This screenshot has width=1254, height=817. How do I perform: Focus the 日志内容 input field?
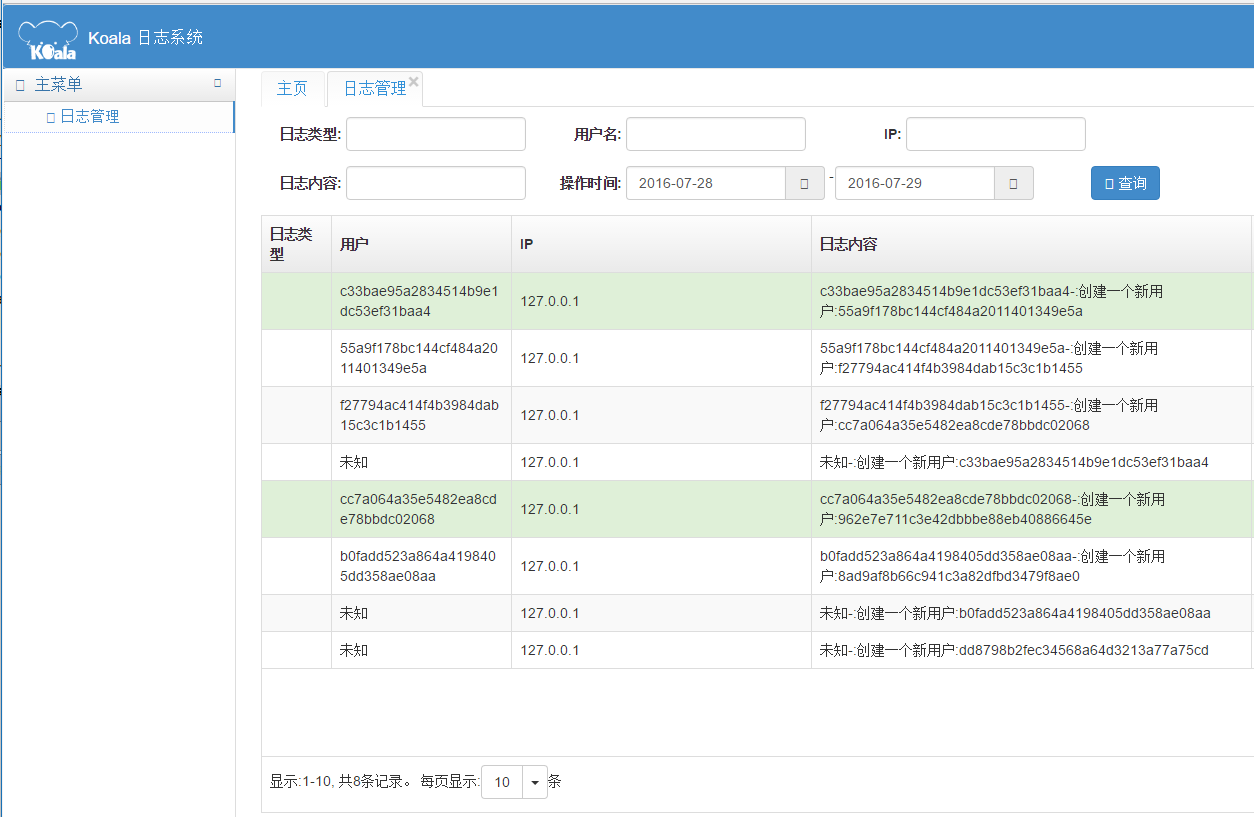click(x=435, y=183)
